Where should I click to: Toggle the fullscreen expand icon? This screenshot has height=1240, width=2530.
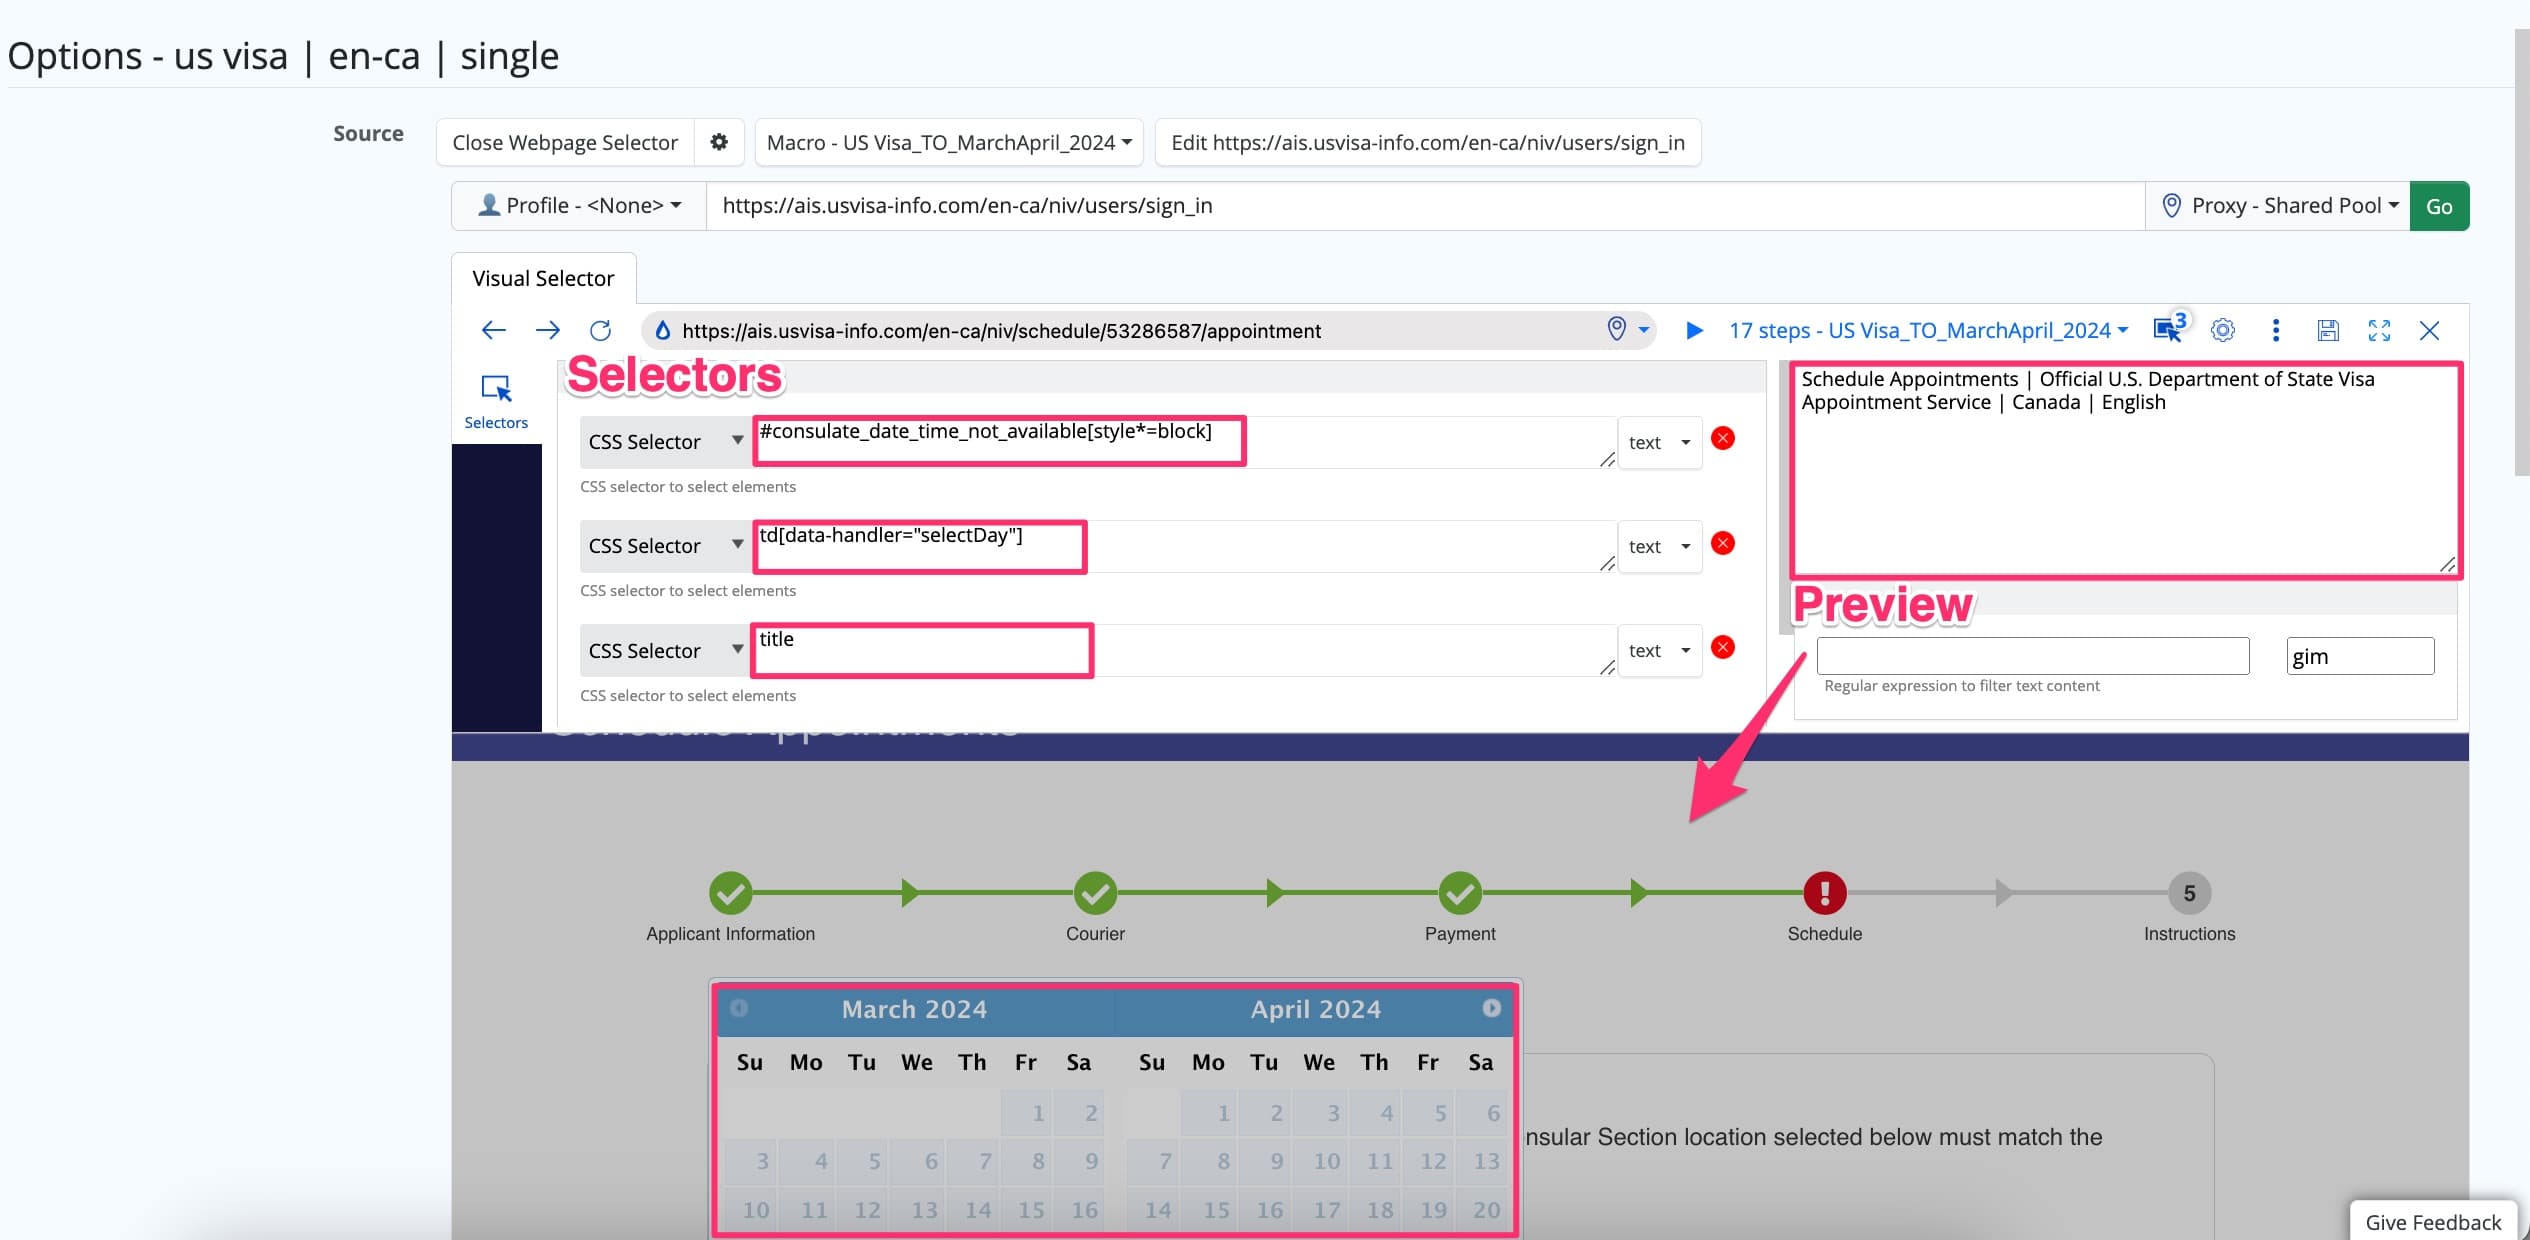2379,330
